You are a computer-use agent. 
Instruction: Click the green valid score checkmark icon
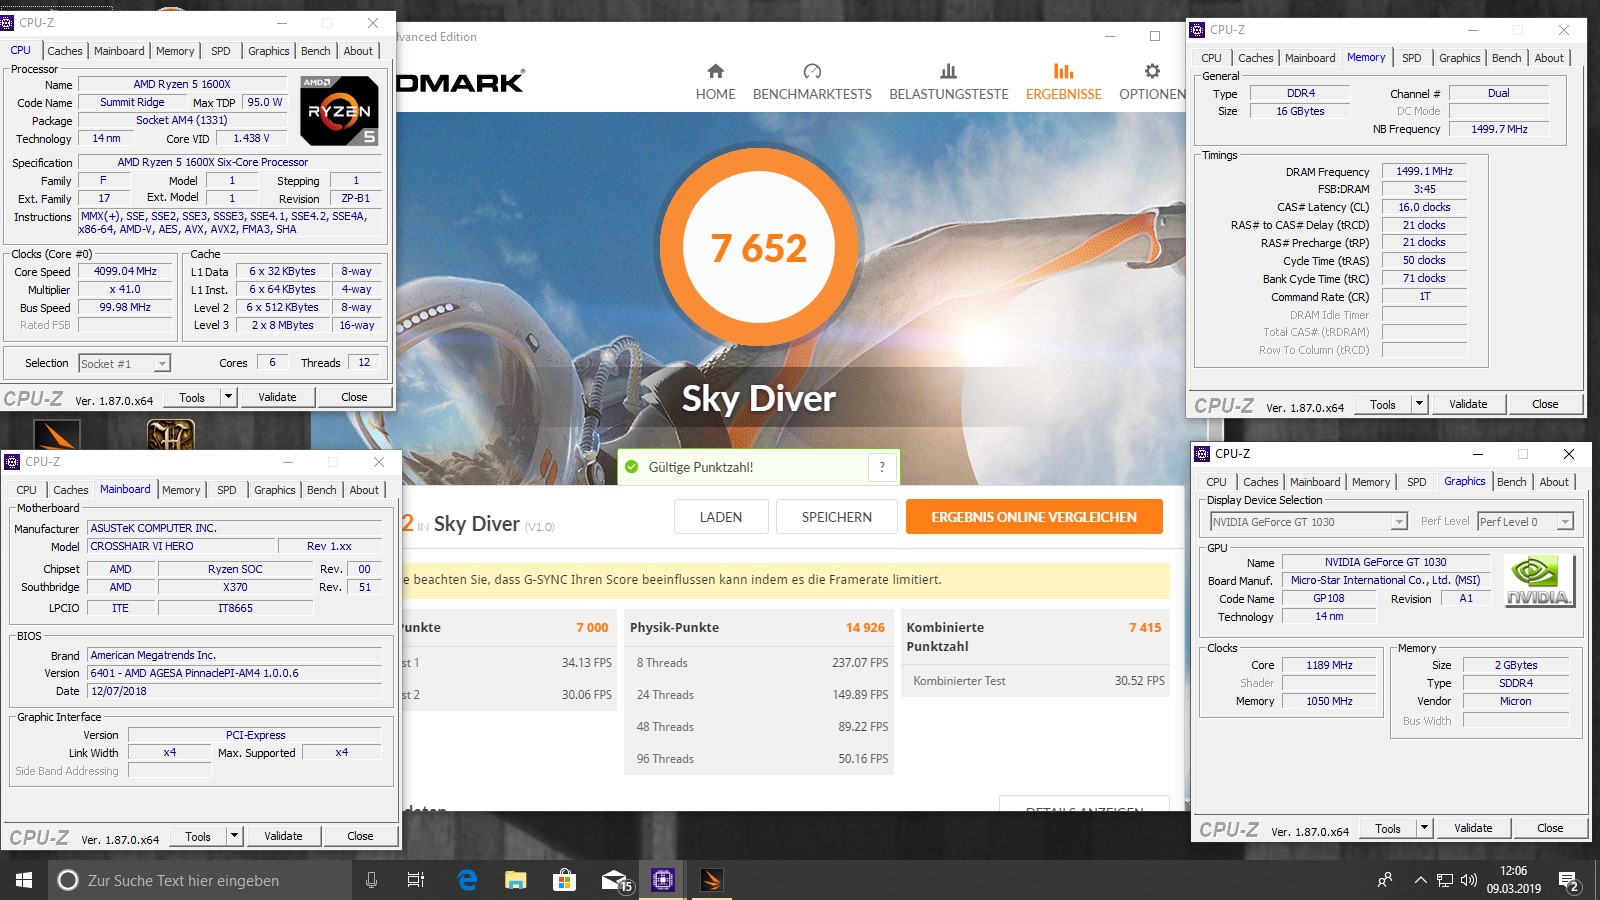631,467
